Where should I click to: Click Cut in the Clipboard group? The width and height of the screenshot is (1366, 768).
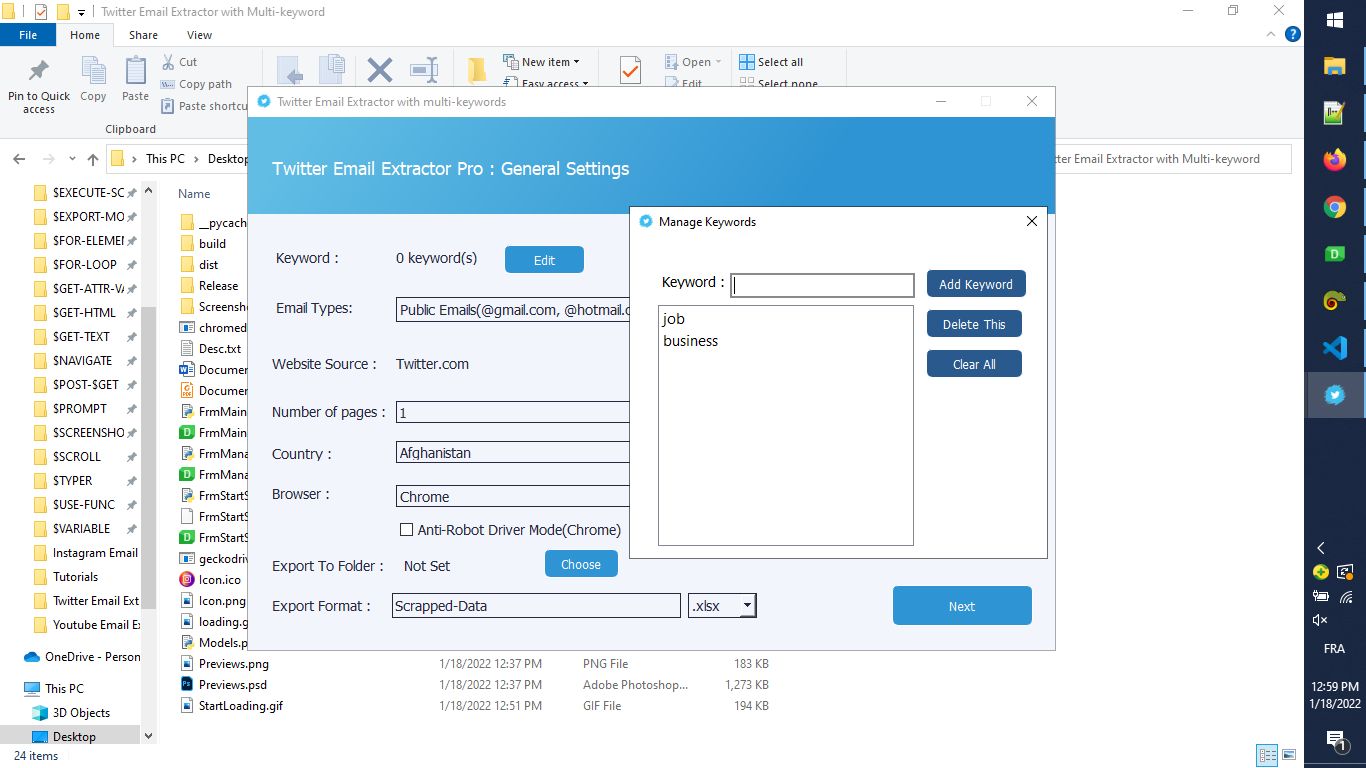[179, 62]
